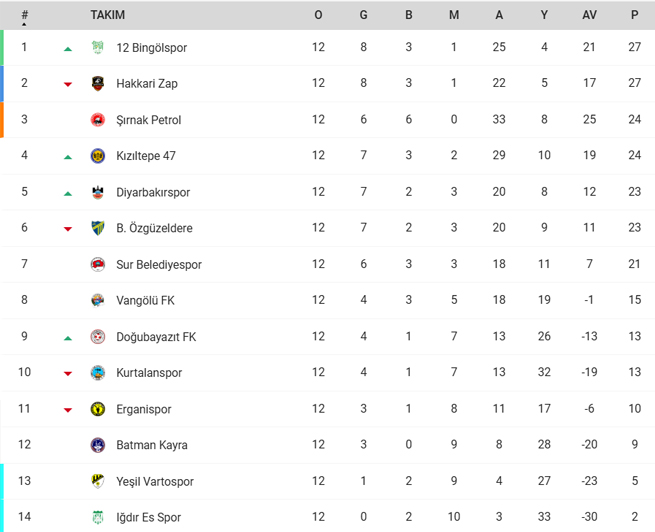This screenshot has height=532, width=655.
Task: Click the Erganispor yellow-black logo
Action: pos(98,409)
